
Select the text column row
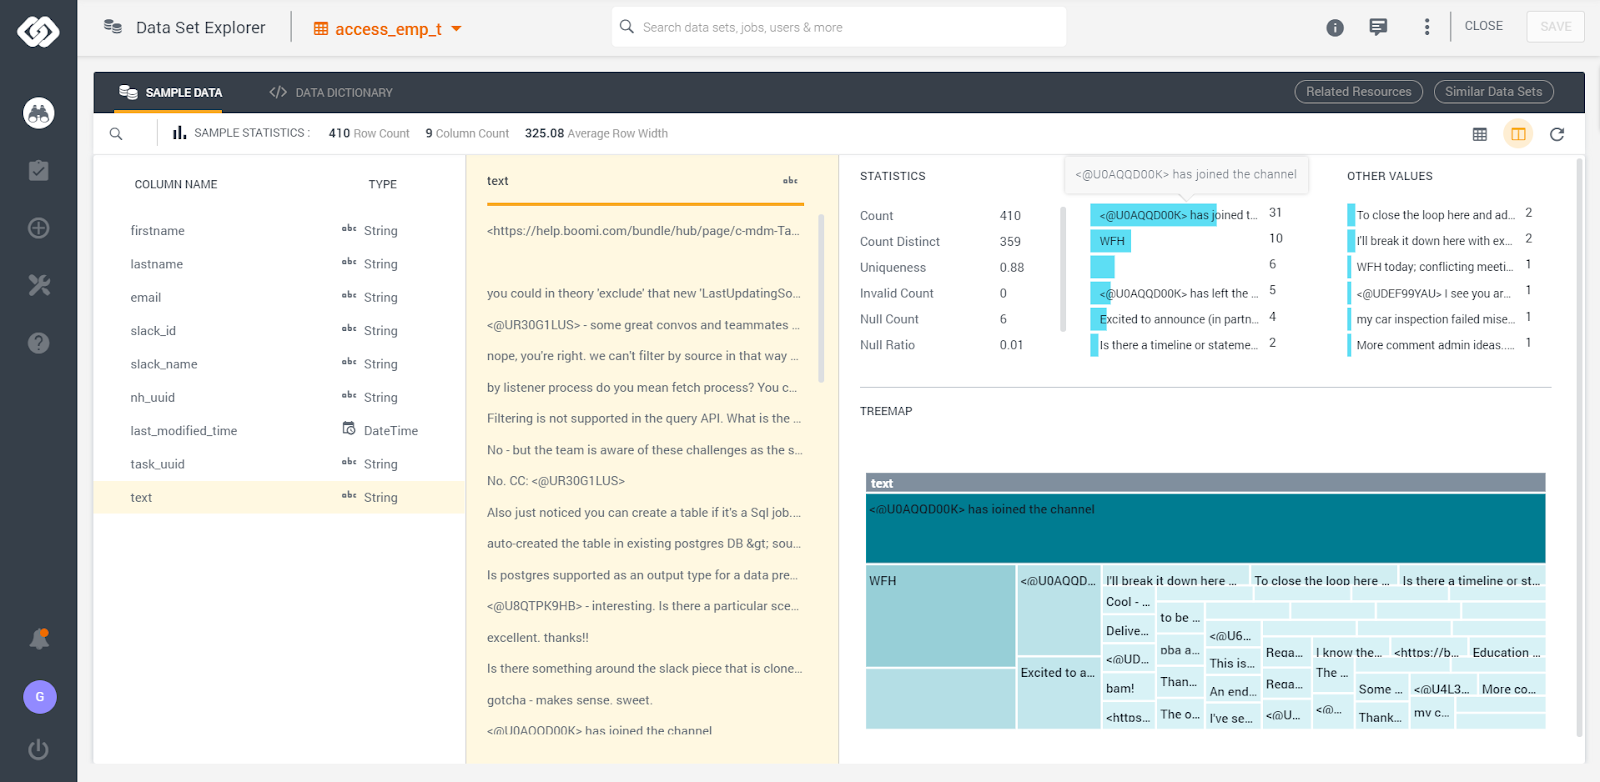click(279, 497)
